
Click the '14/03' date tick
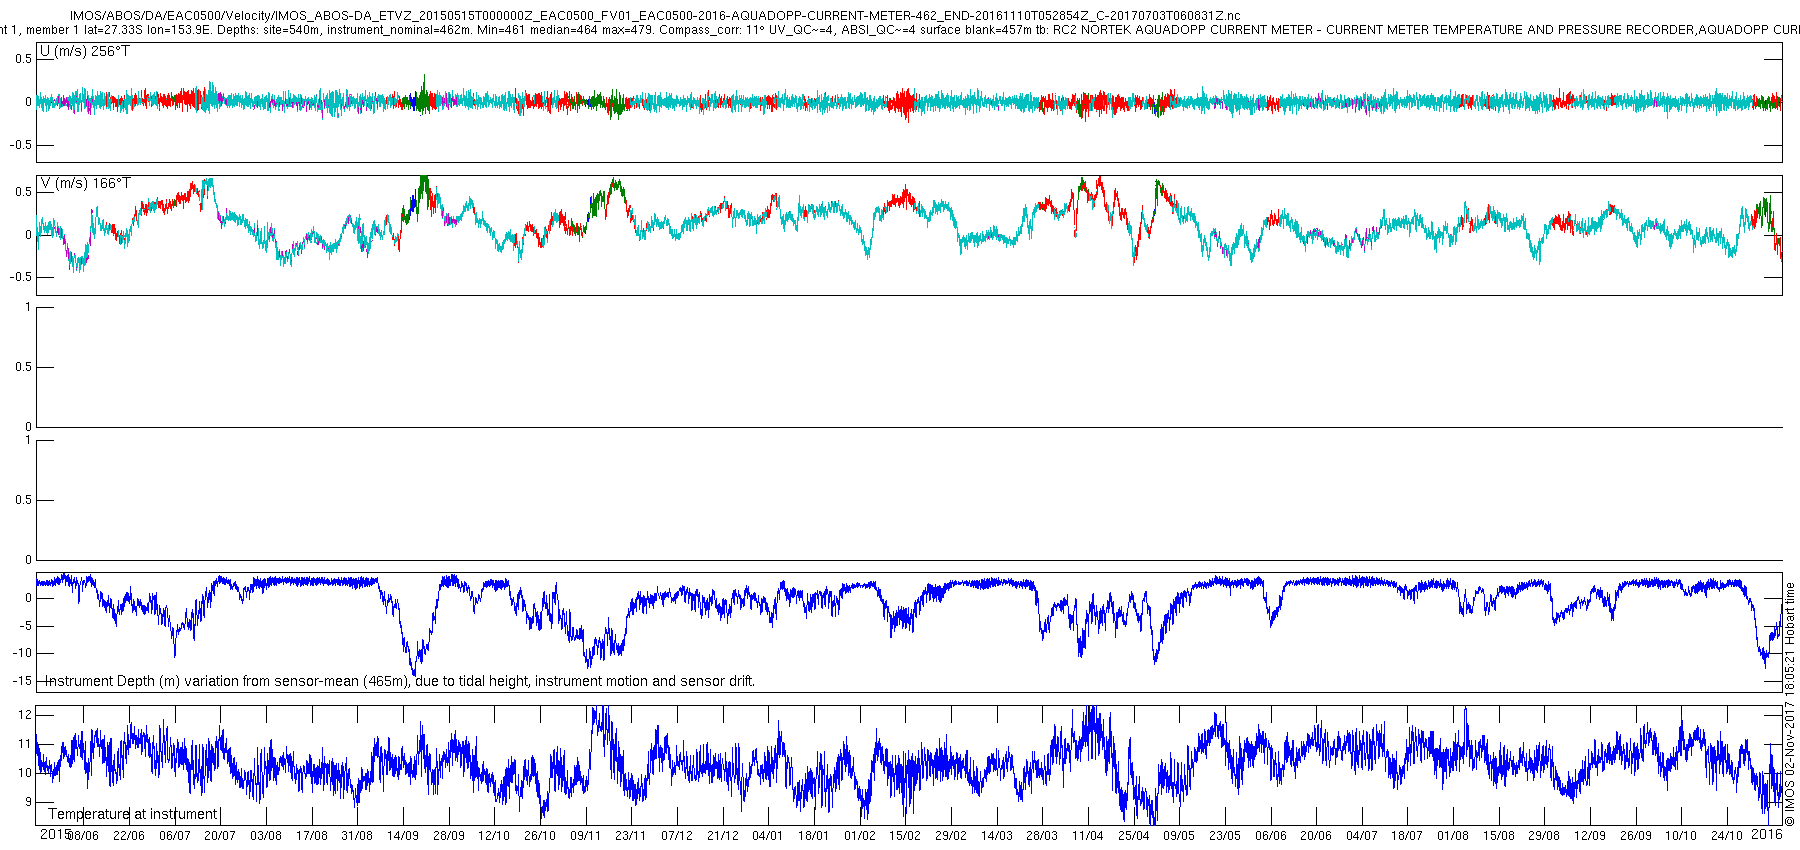997,836
